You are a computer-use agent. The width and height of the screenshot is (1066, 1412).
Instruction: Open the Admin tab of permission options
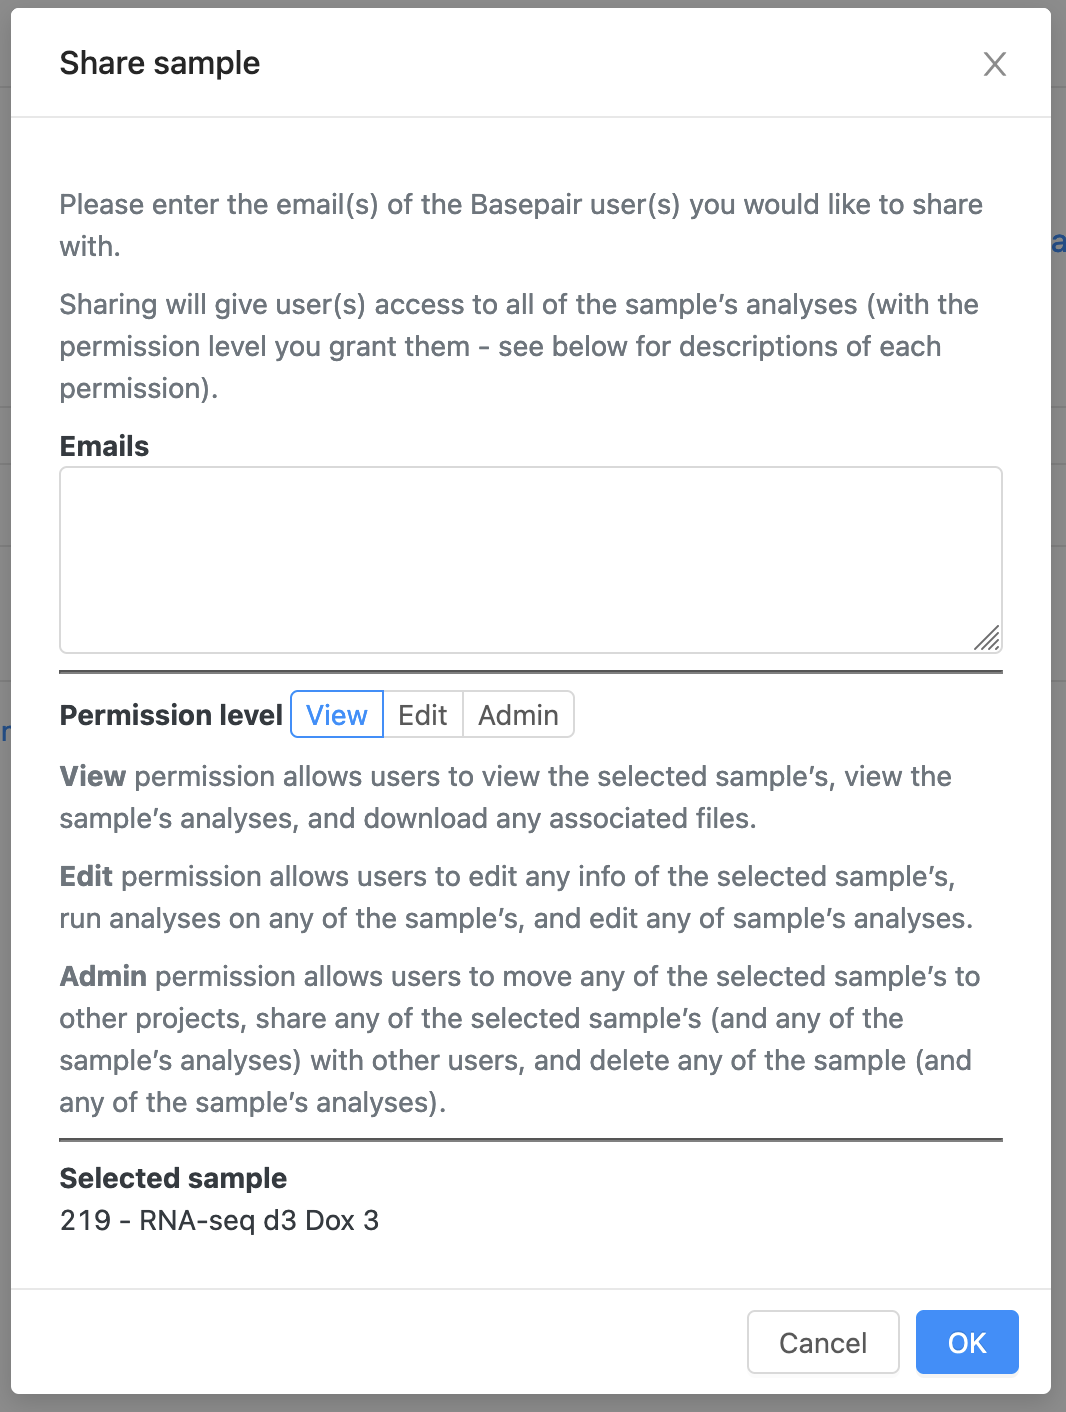(x=518, y=714)
